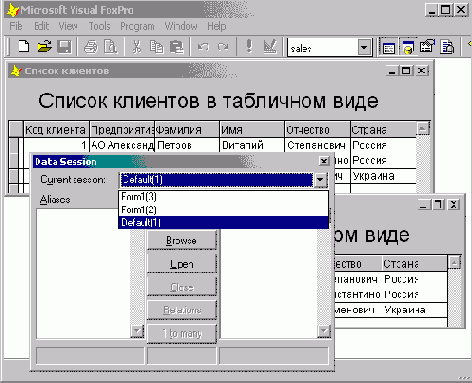Click the fox icon of Список клиентов window
This screenshot has width=472, height=383.
coord(15,71)
